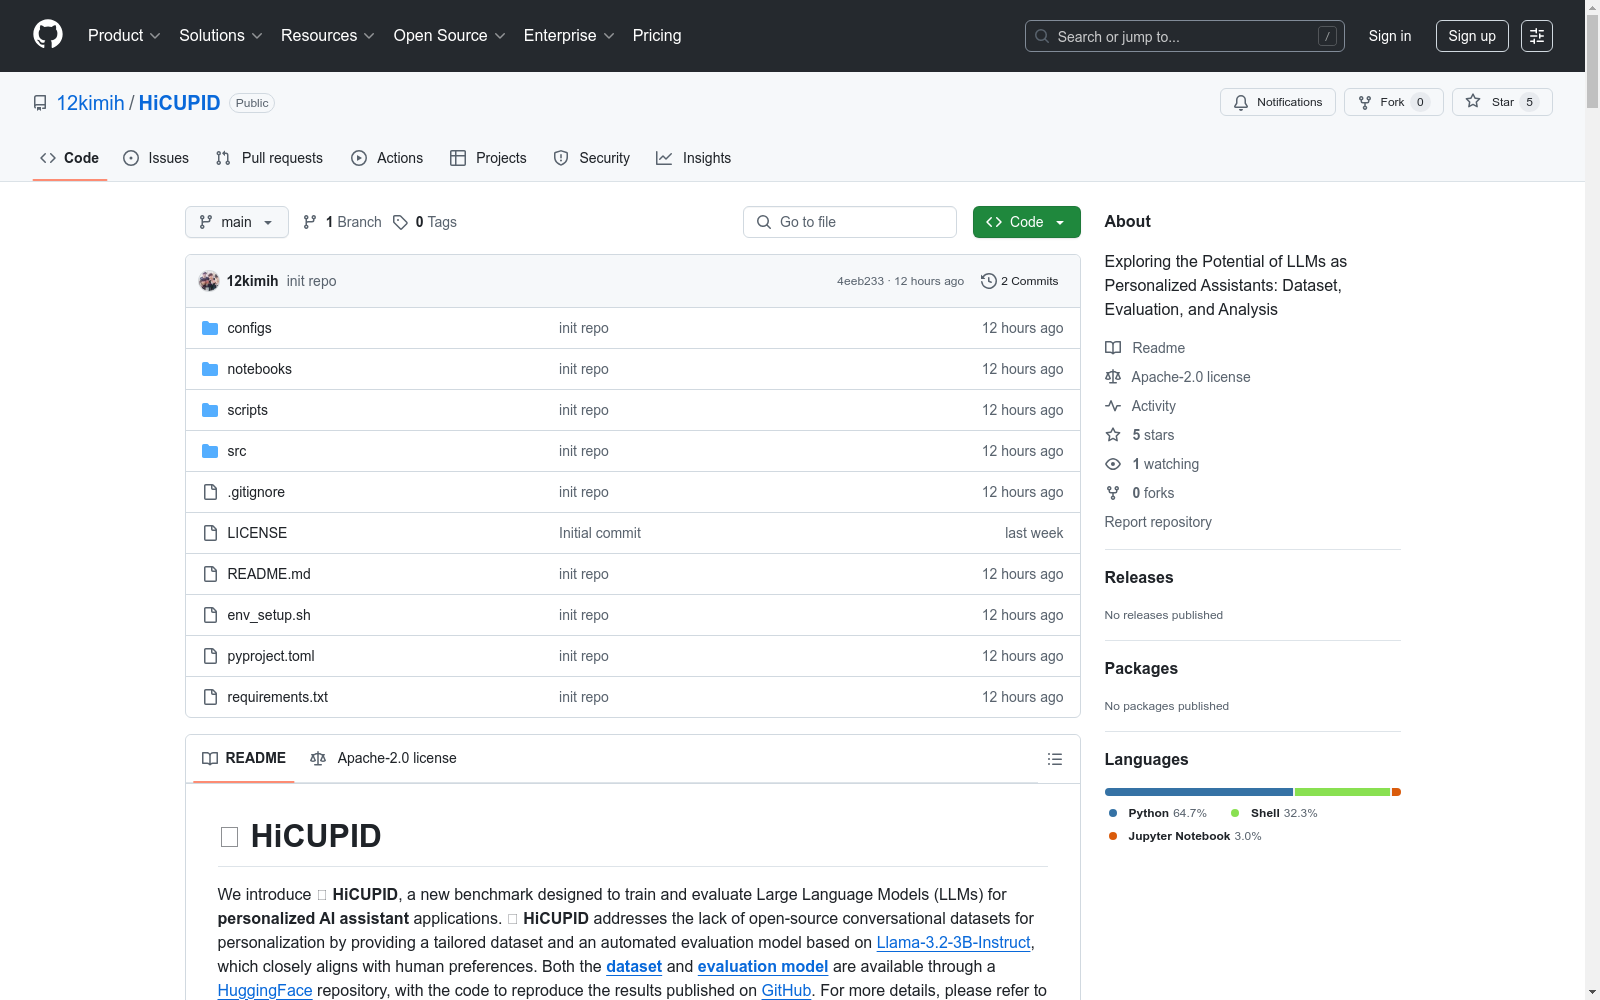Switch to the Security tab
Screen dimensions: 1600x1000
(592, 158)
